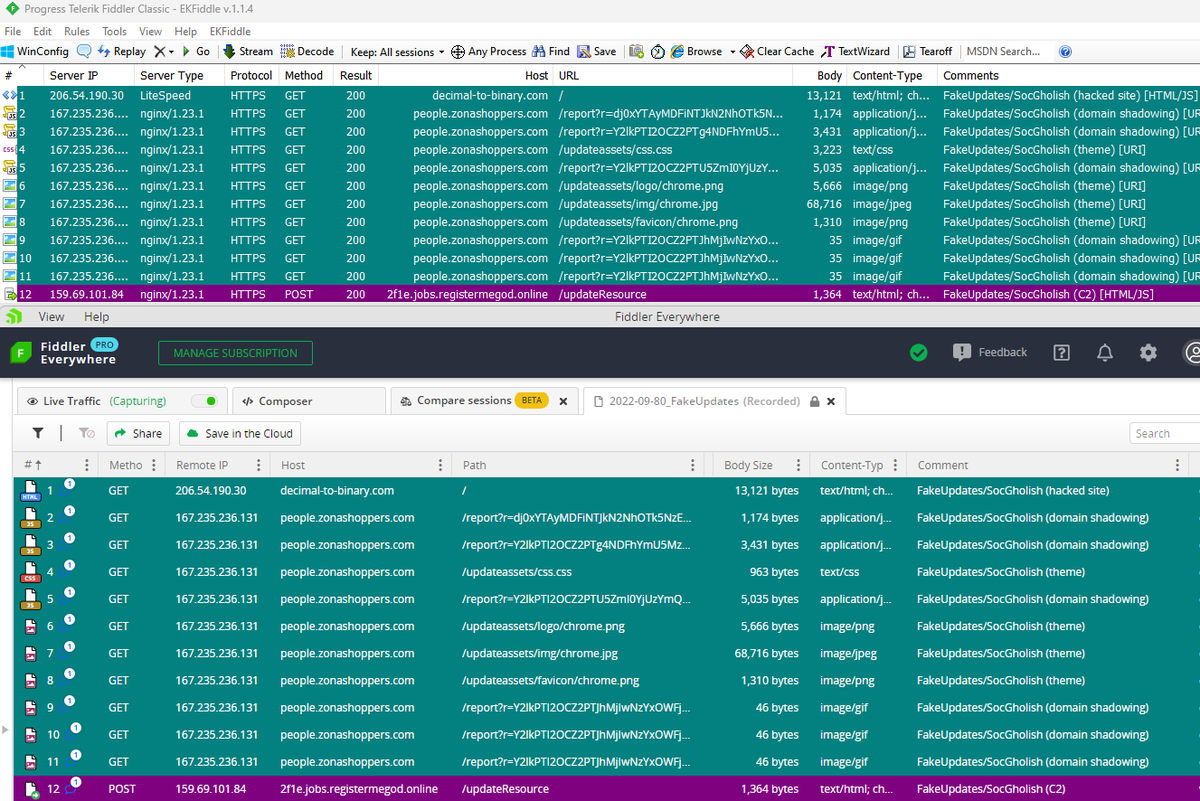Screen dimensions: 1200x801
Task: Click the filter funnel icon
Action: click(37, 433)
